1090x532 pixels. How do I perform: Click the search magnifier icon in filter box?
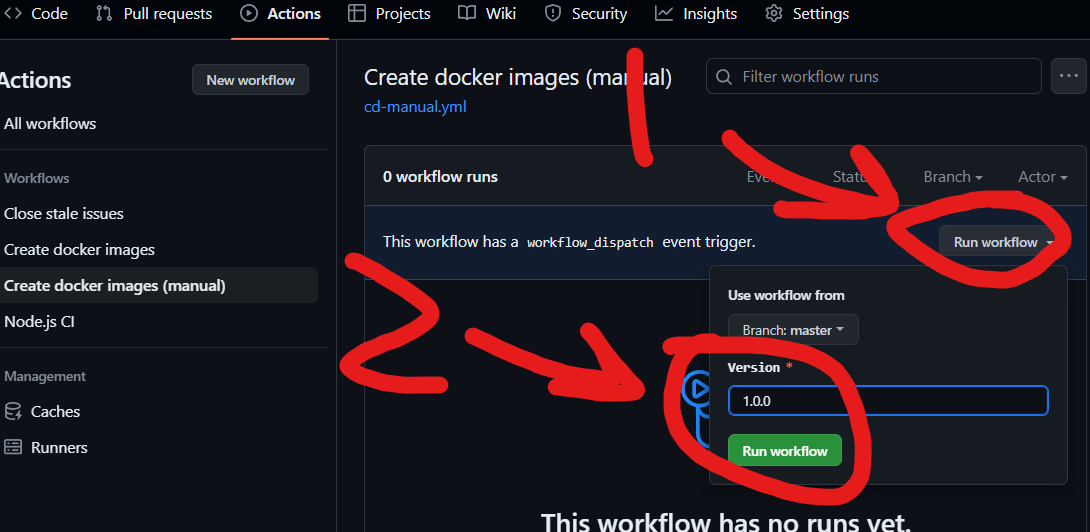[x=724, y=76]
